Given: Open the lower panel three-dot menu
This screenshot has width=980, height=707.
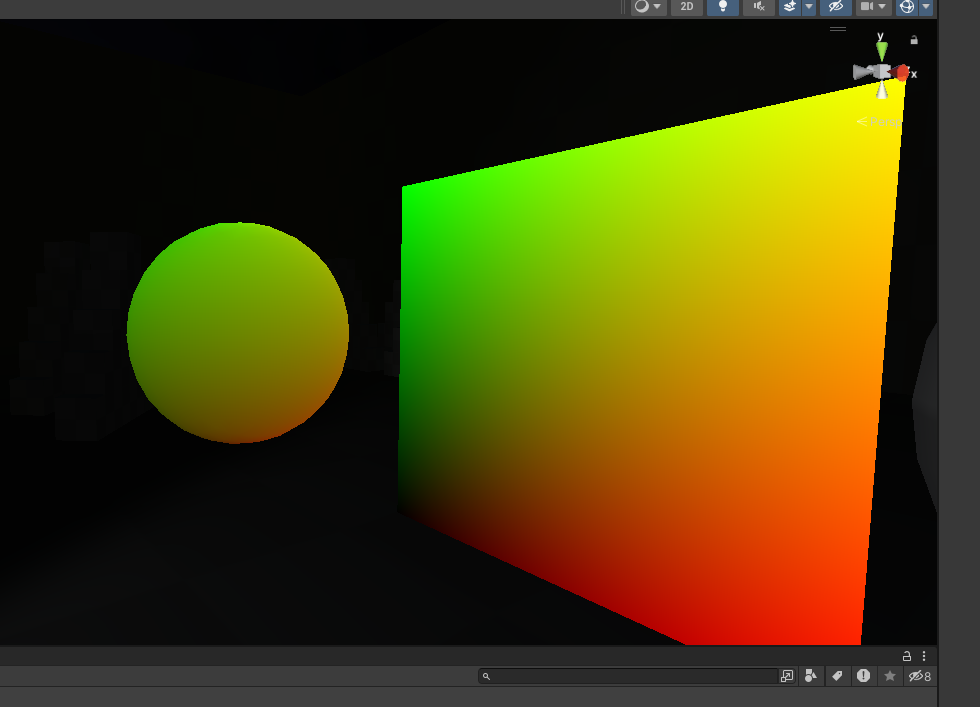Looking at the screenshot, I should (924, 656).
